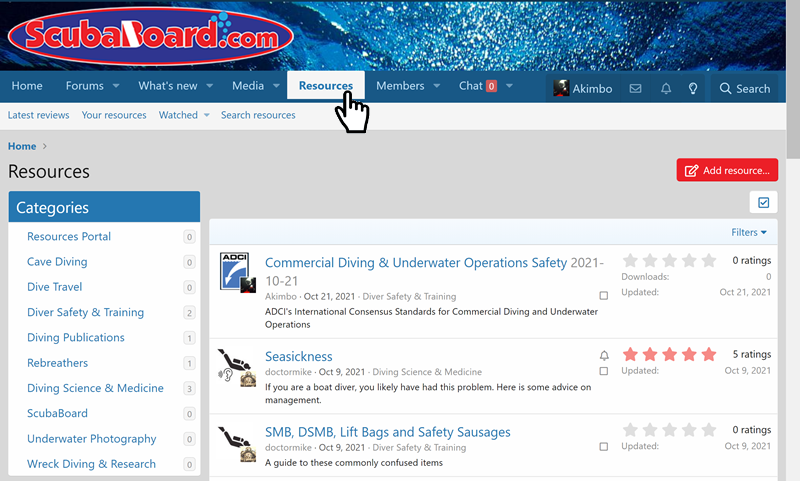Select the Diver Safety & Training category
800x481 pixels.
(x=86, y=312)
